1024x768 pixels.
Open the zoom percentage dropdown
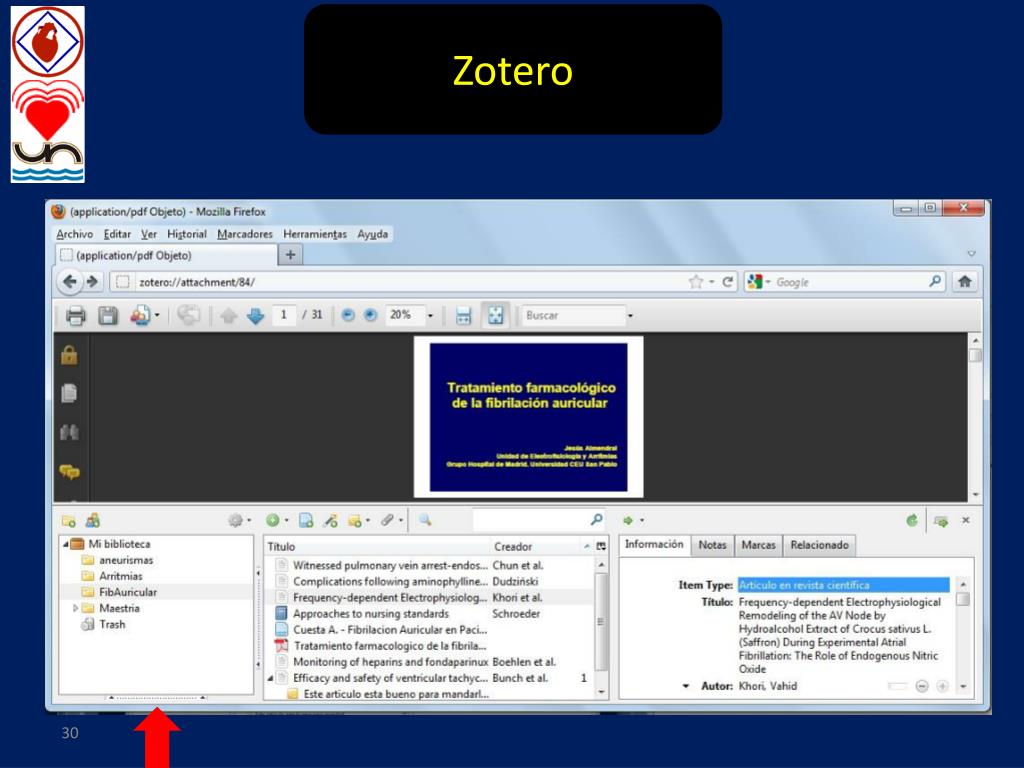pos(430,316)
